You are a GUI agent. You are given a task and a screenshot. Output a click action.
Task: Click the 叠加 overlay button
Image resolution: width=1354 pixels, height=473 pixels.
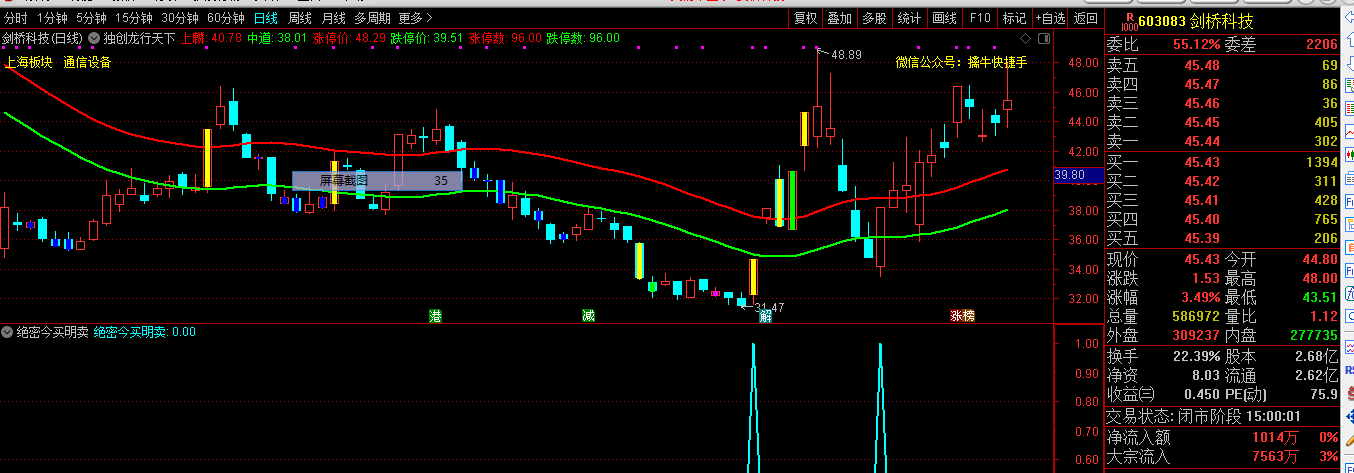click(x=840, y=18)
